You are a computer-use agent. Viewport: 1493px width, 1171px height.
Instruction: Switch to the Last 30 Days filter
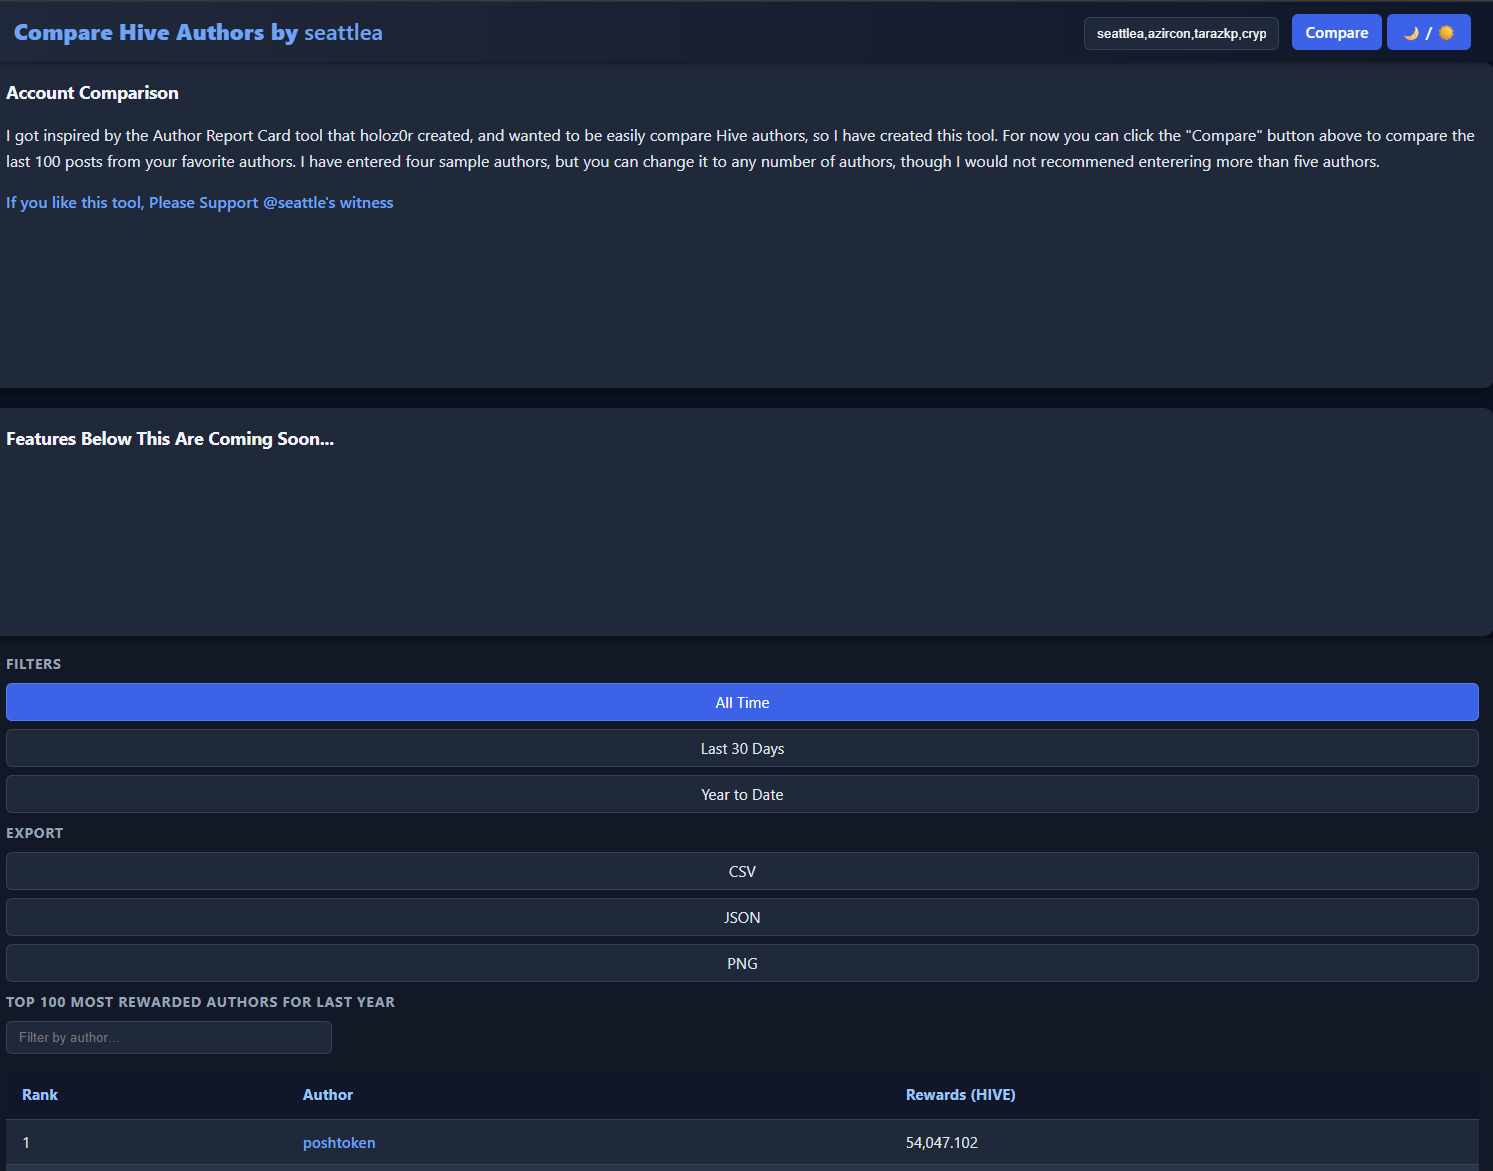pyautogui.click(x=742, y=748)
